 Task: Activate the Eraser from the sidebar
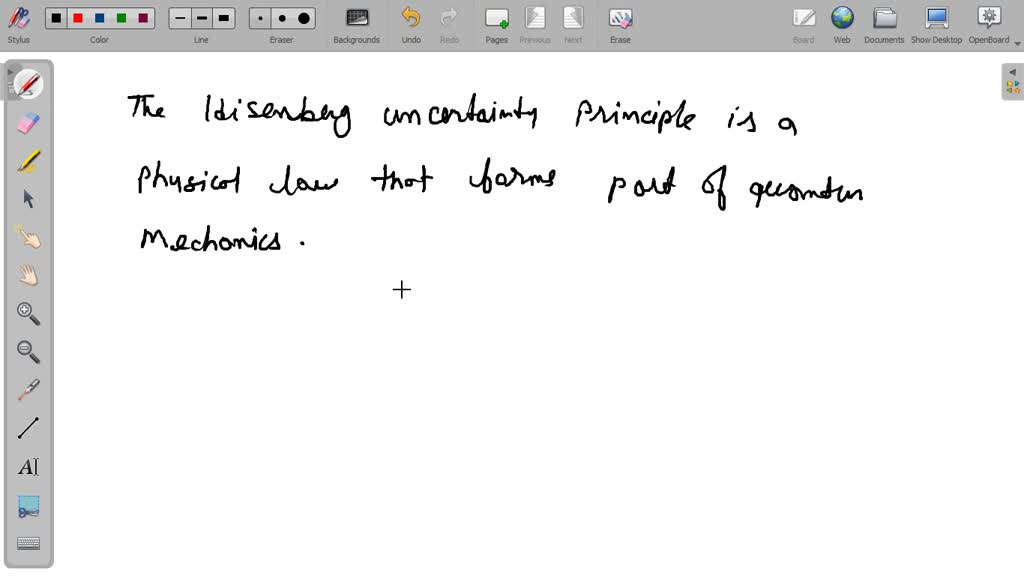(x=28, y=121)
